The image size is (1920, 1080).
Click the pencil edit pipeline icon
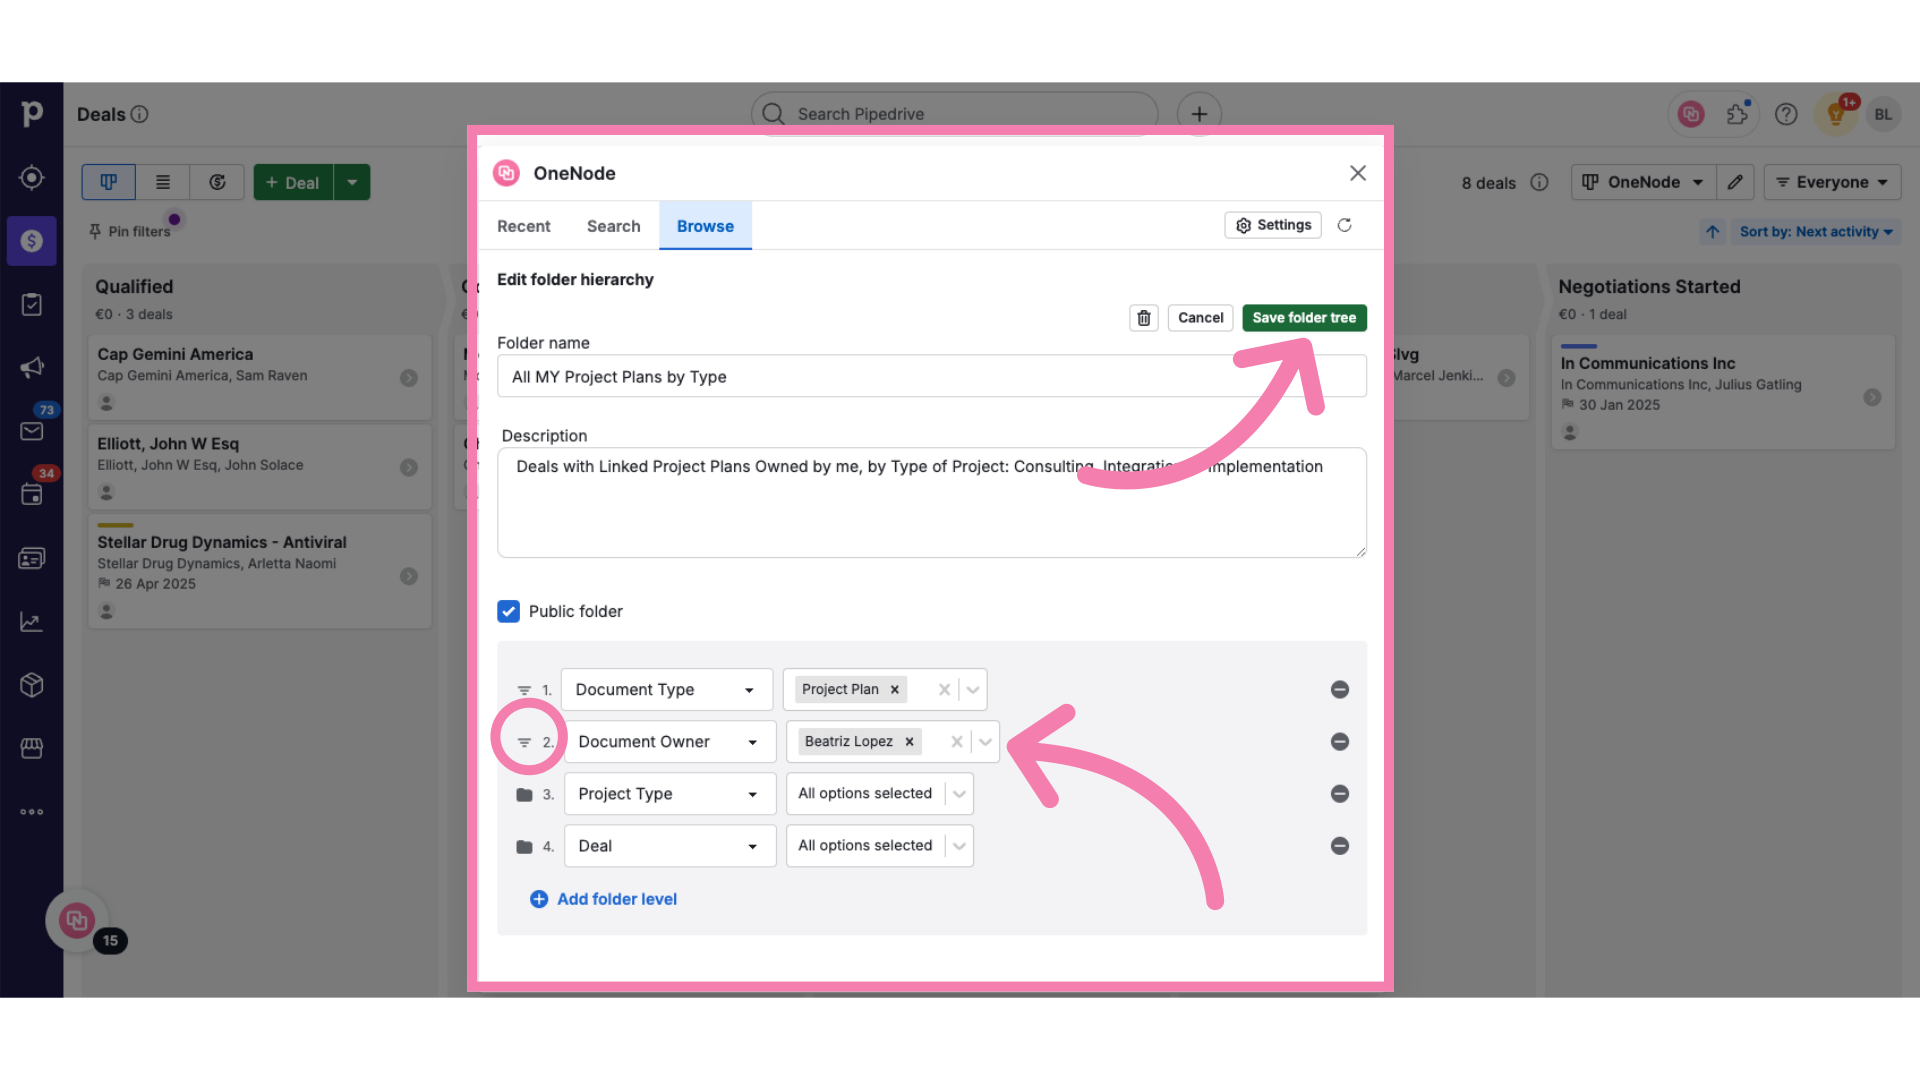pos(1735,182)
